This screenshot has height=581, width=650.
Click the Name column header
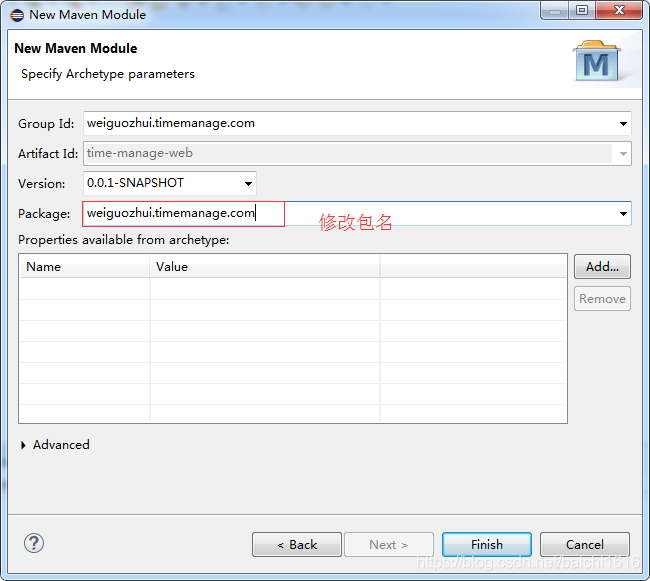point(84,266)
